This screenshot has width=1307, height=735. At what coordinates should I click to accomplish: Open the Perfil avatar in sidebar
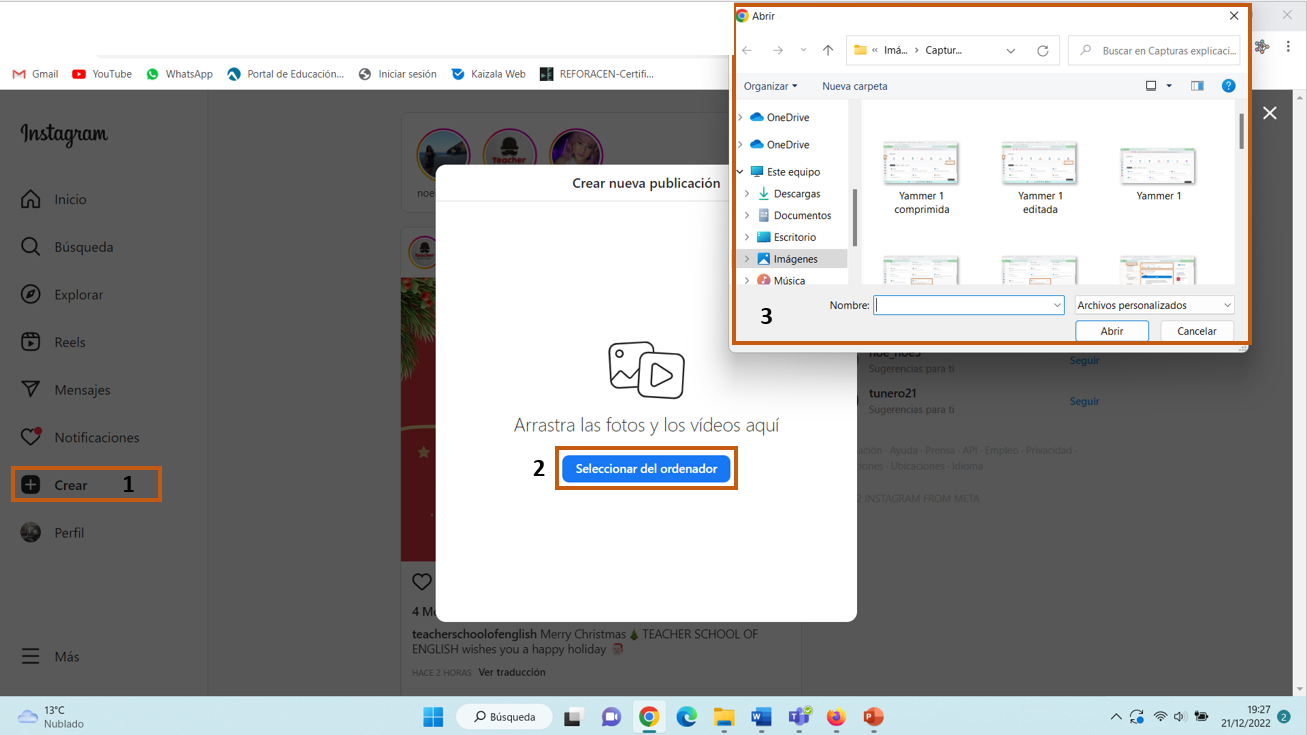(31, 532)
